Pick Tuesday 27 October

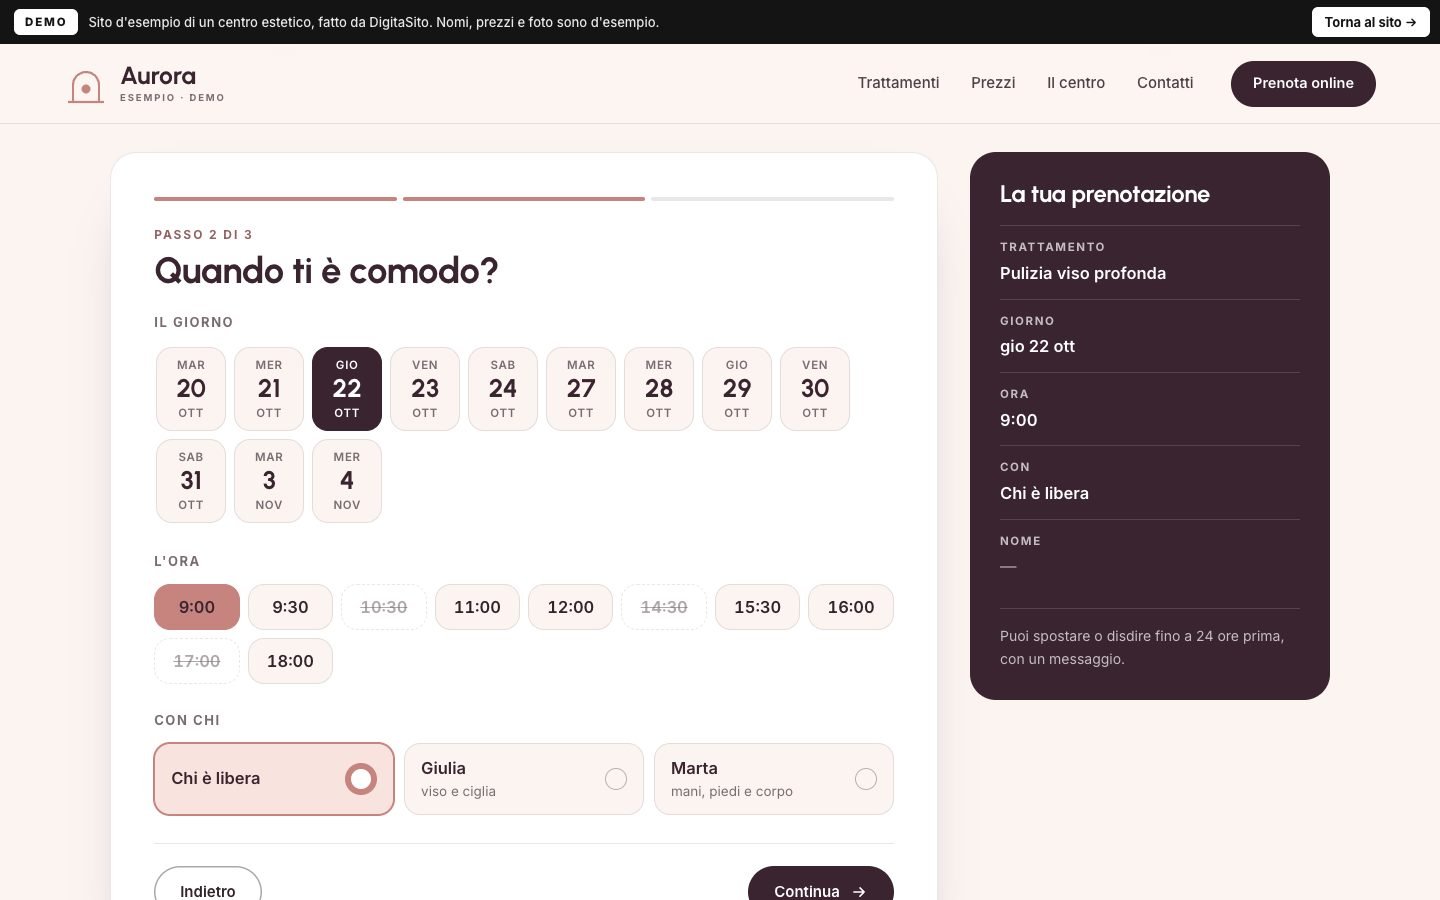point(581,389)
